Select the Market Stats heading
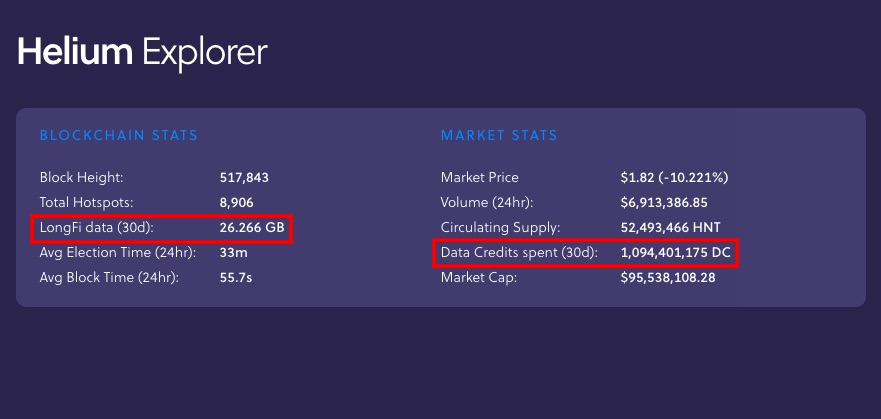Screen dimensions: 881x419 pyautogui.click(x=499, y=135)
